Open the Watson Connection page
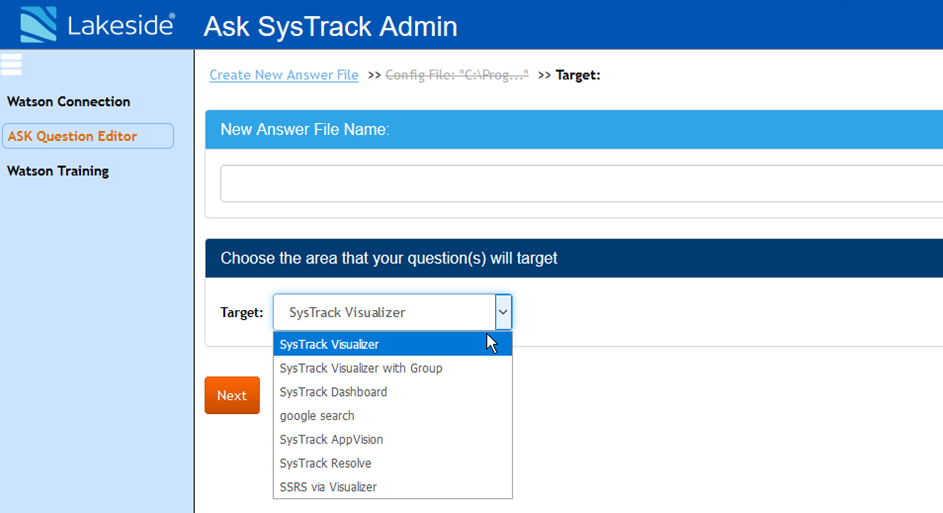The image size is (943, 513). pyautogui.click(x=69, y=102)
